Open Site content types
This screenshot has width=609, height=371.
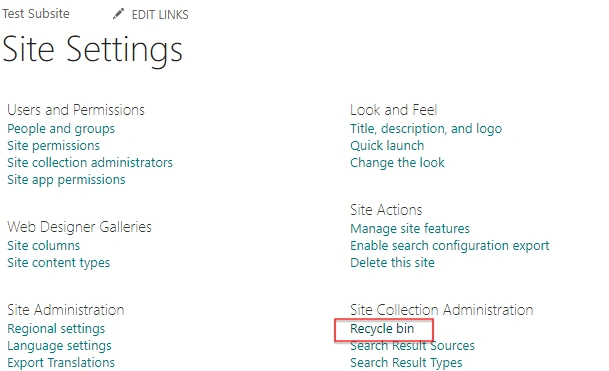pos(59,263)
